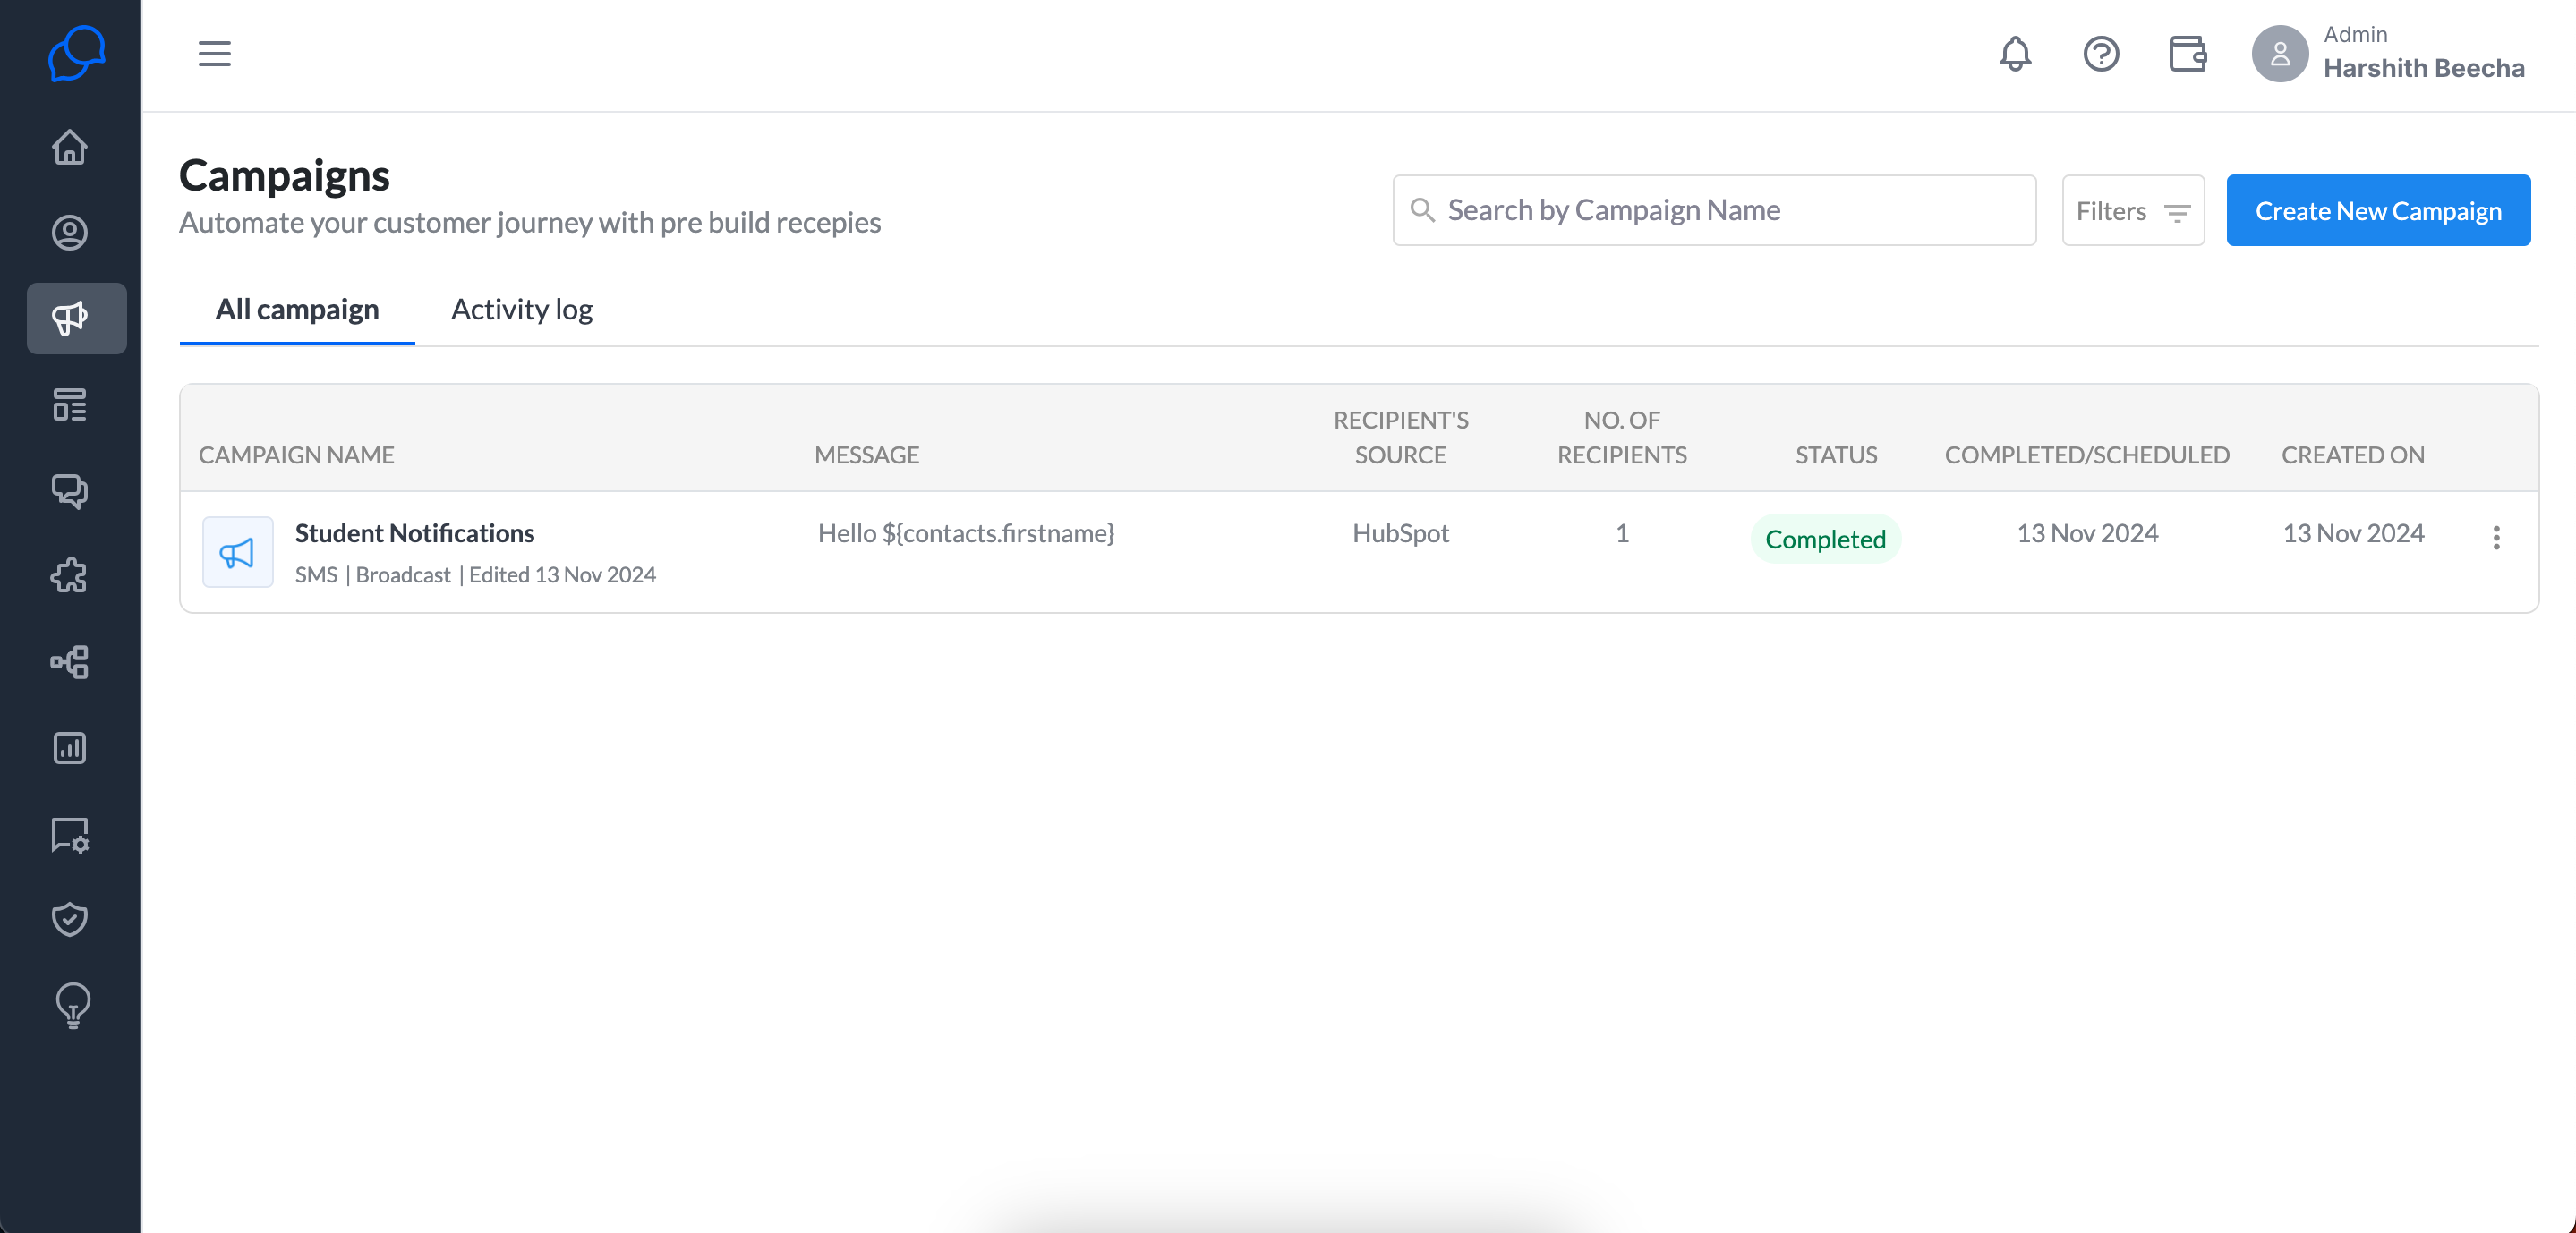The image size is (2576, 1233).
Task: Open the Contacts profile sidebar icon
Action: pos(70,232)
